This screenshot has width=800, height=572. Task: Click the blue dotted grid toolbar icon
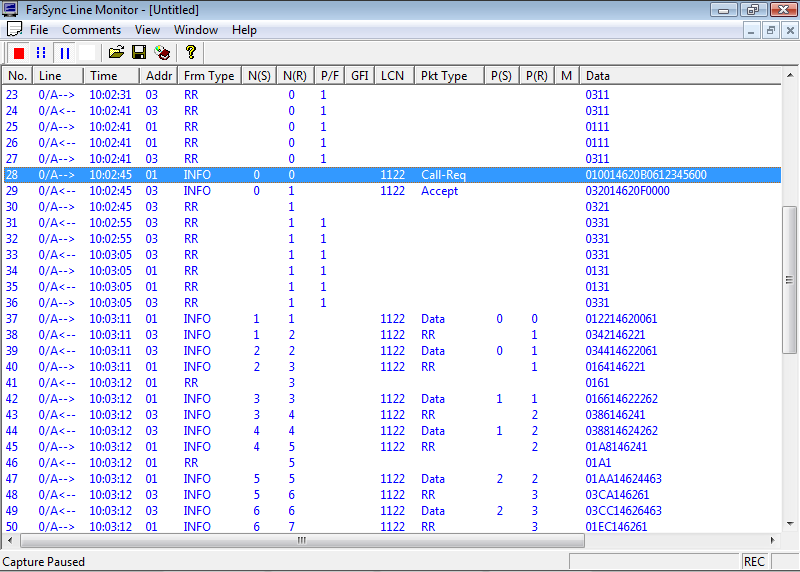pyautogui.click(x=41, y=53)
